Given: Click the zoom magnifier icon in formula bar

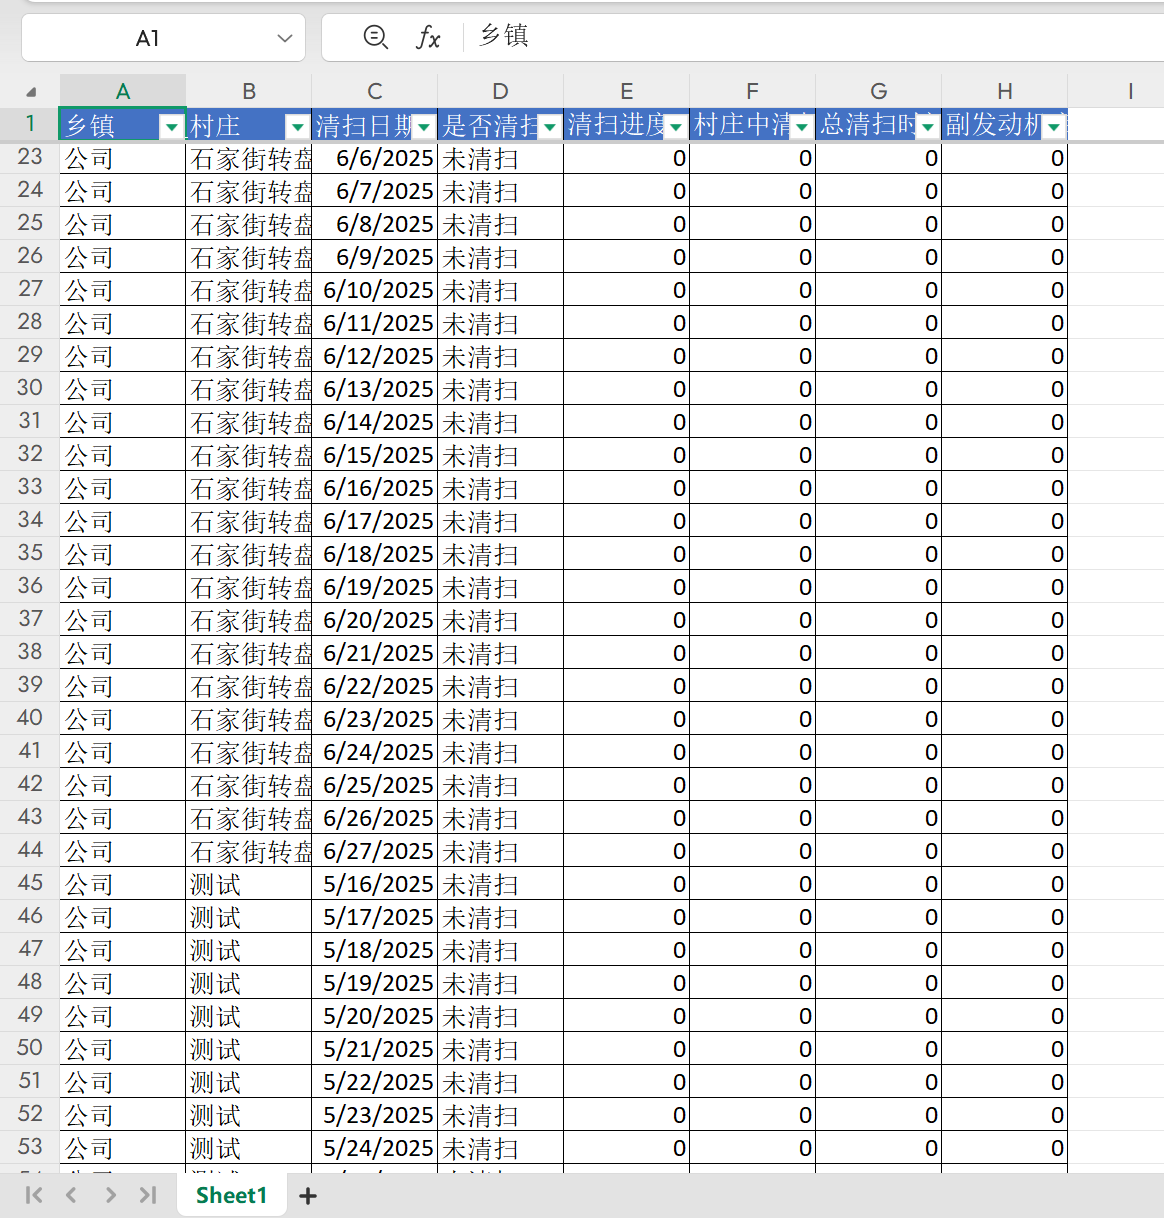Looking at the screenshot, I should click(375, 38).
